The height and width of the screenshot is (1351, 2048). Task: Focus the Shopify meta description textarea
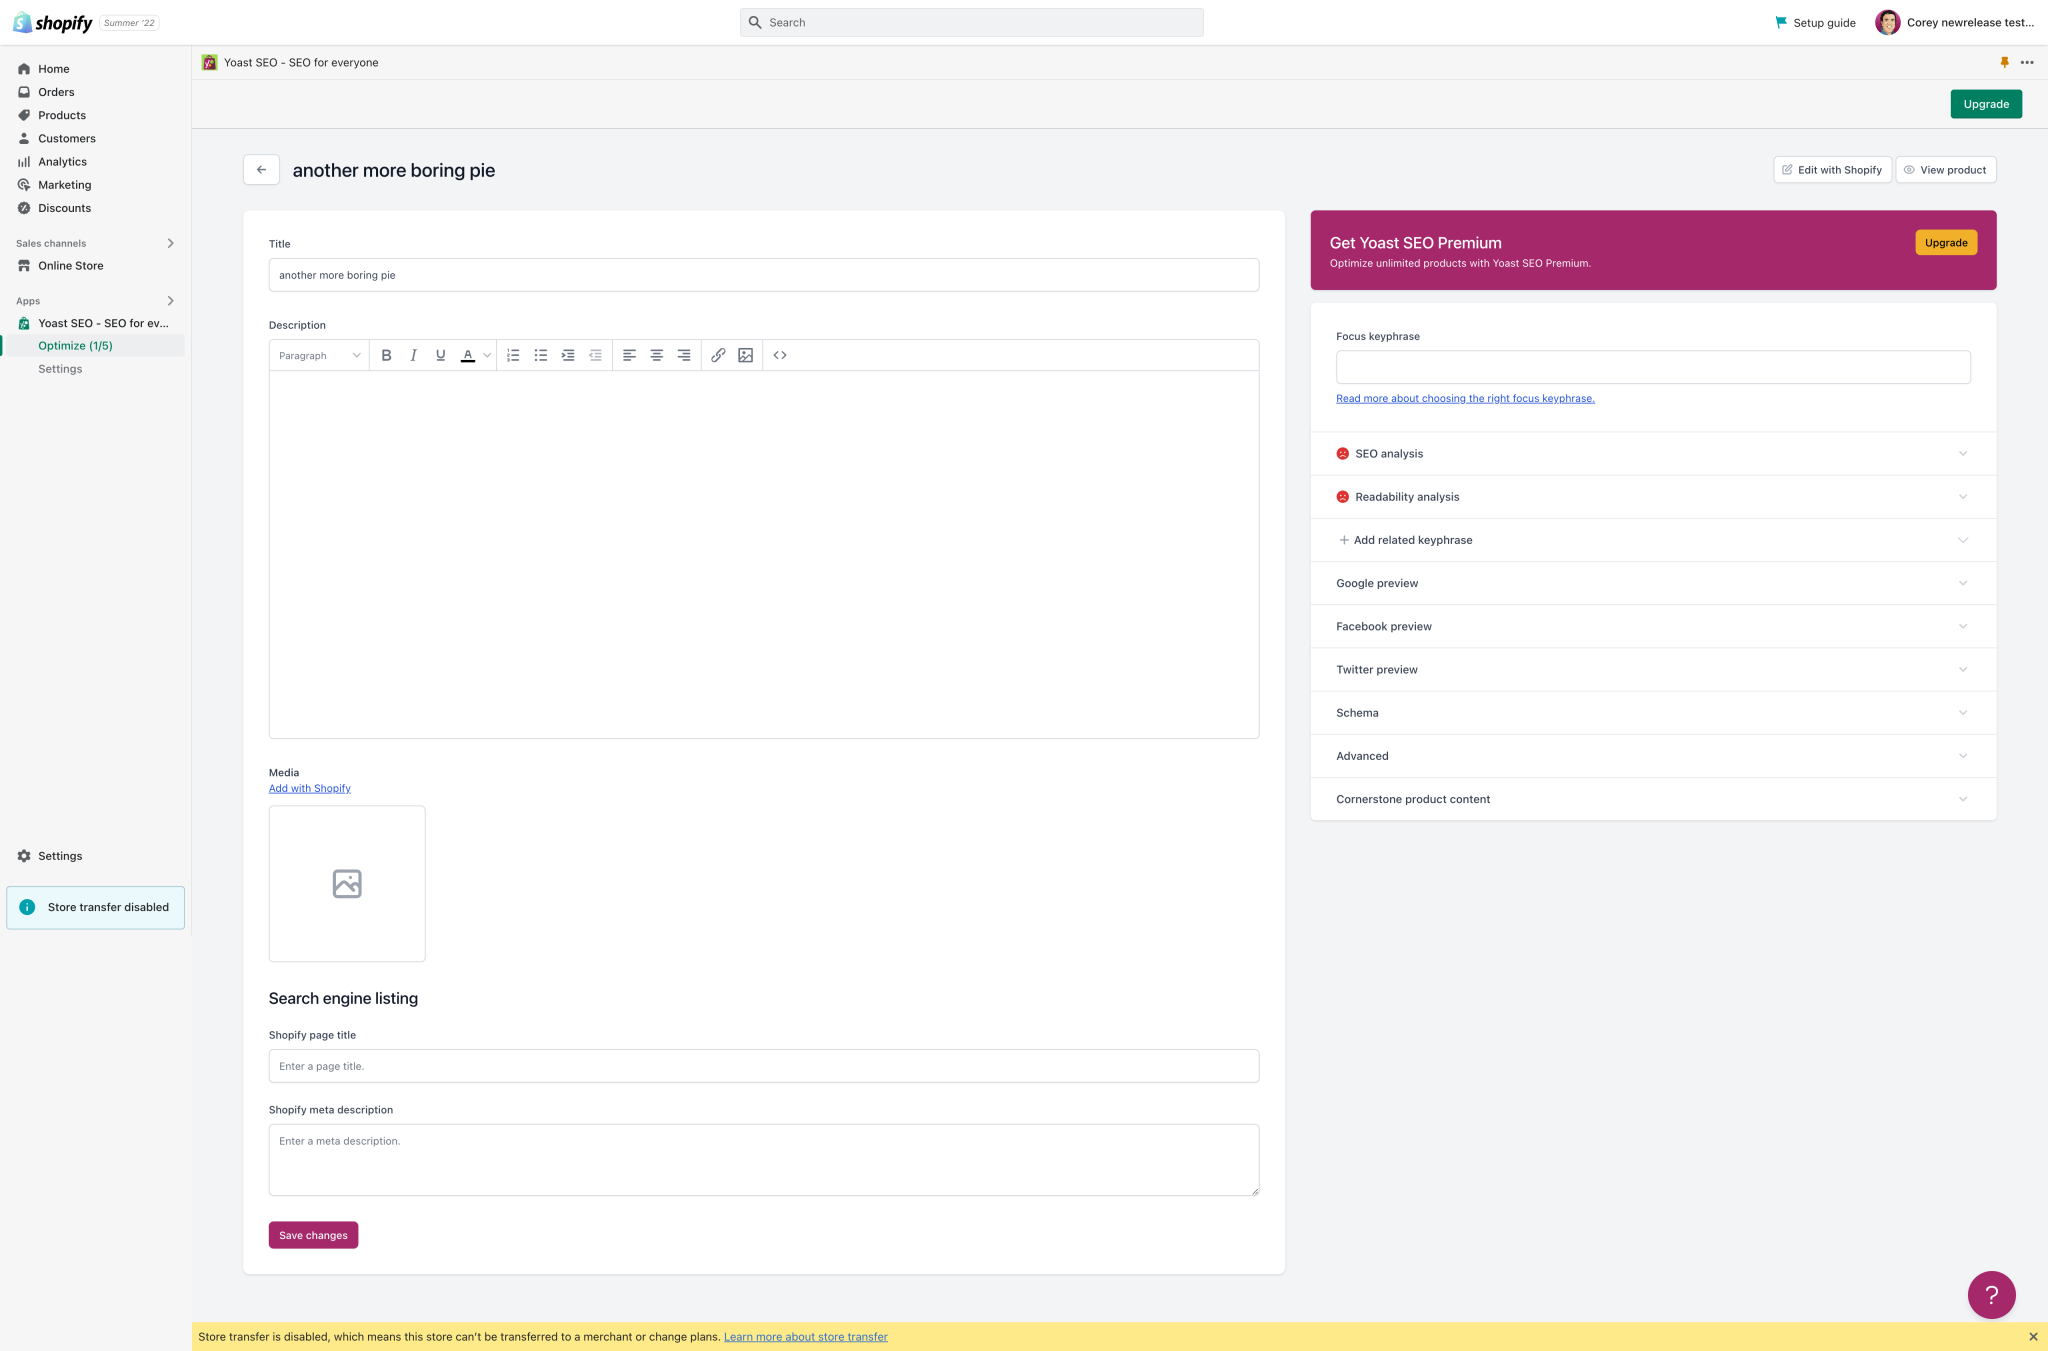764,1160
